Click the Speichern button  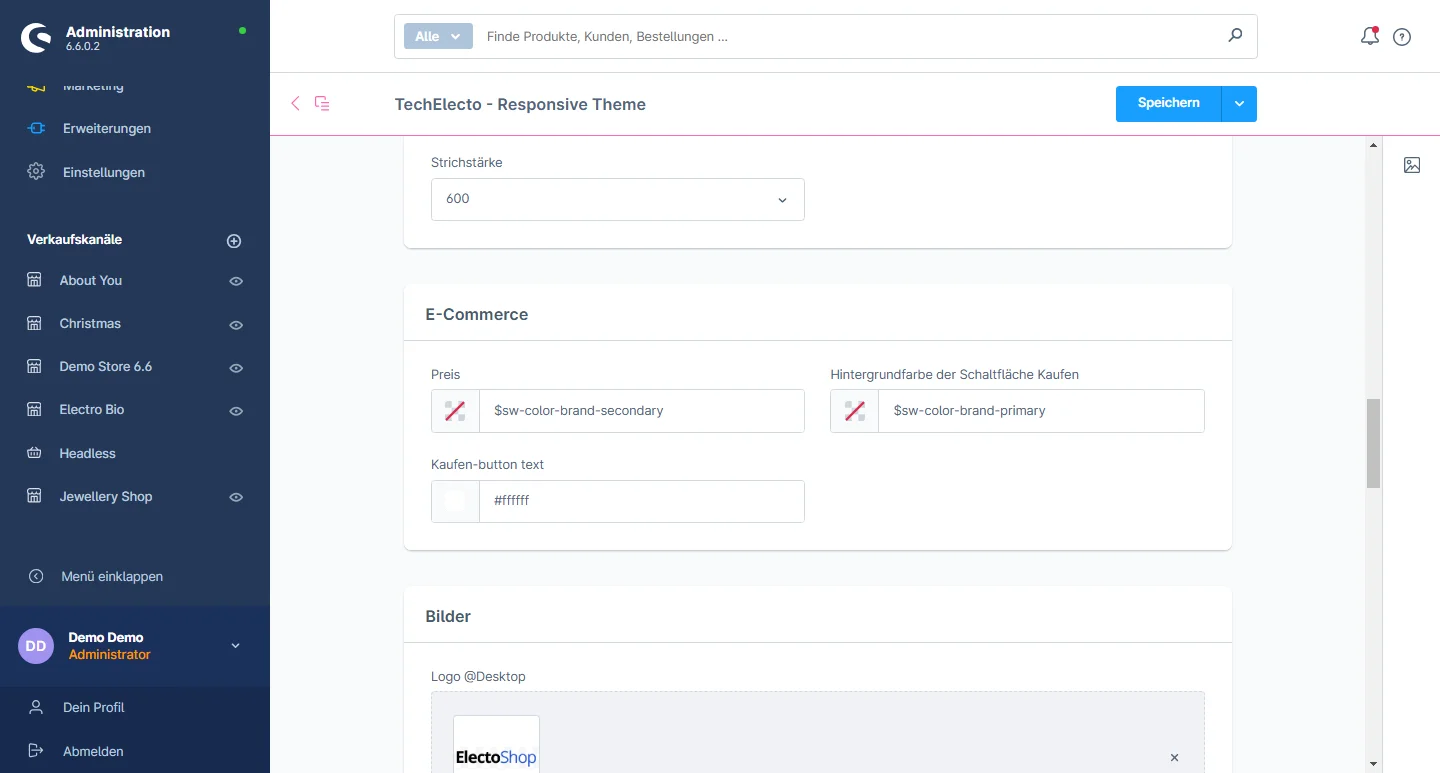click(x=1168, y=104)
